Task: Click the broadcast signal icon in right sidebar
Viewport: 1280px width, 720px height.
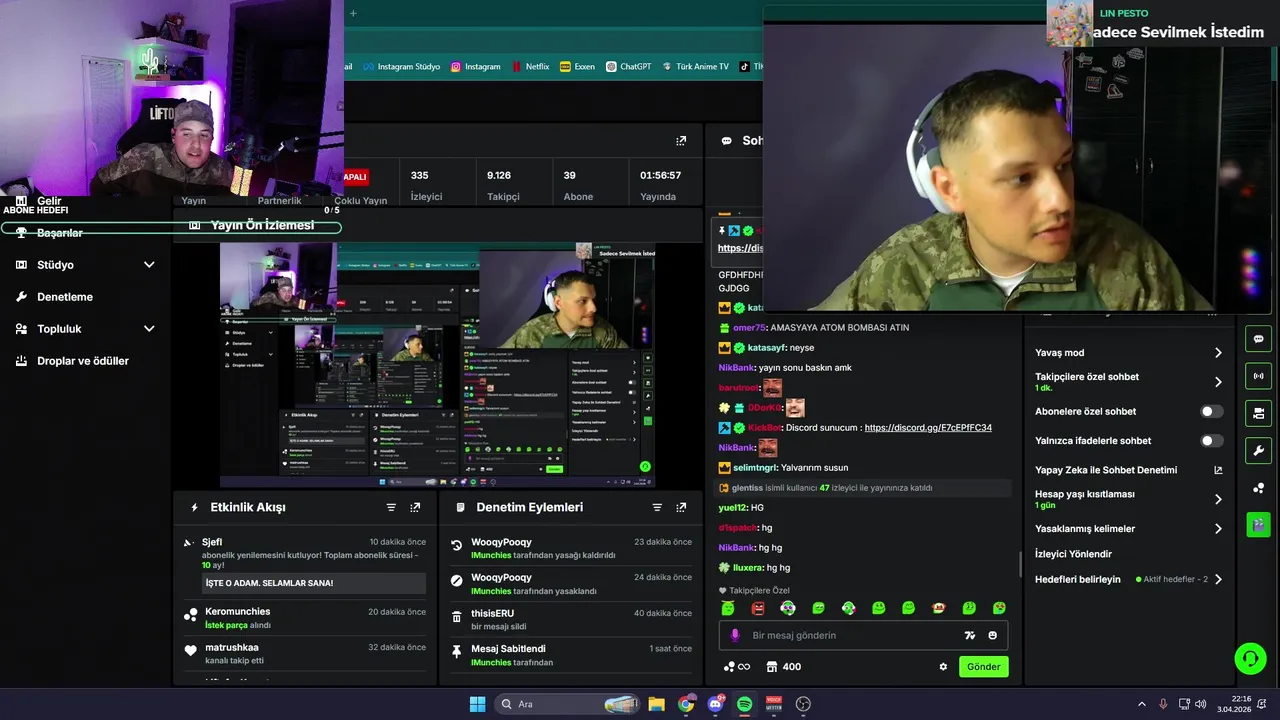Action: (1258, 376)
